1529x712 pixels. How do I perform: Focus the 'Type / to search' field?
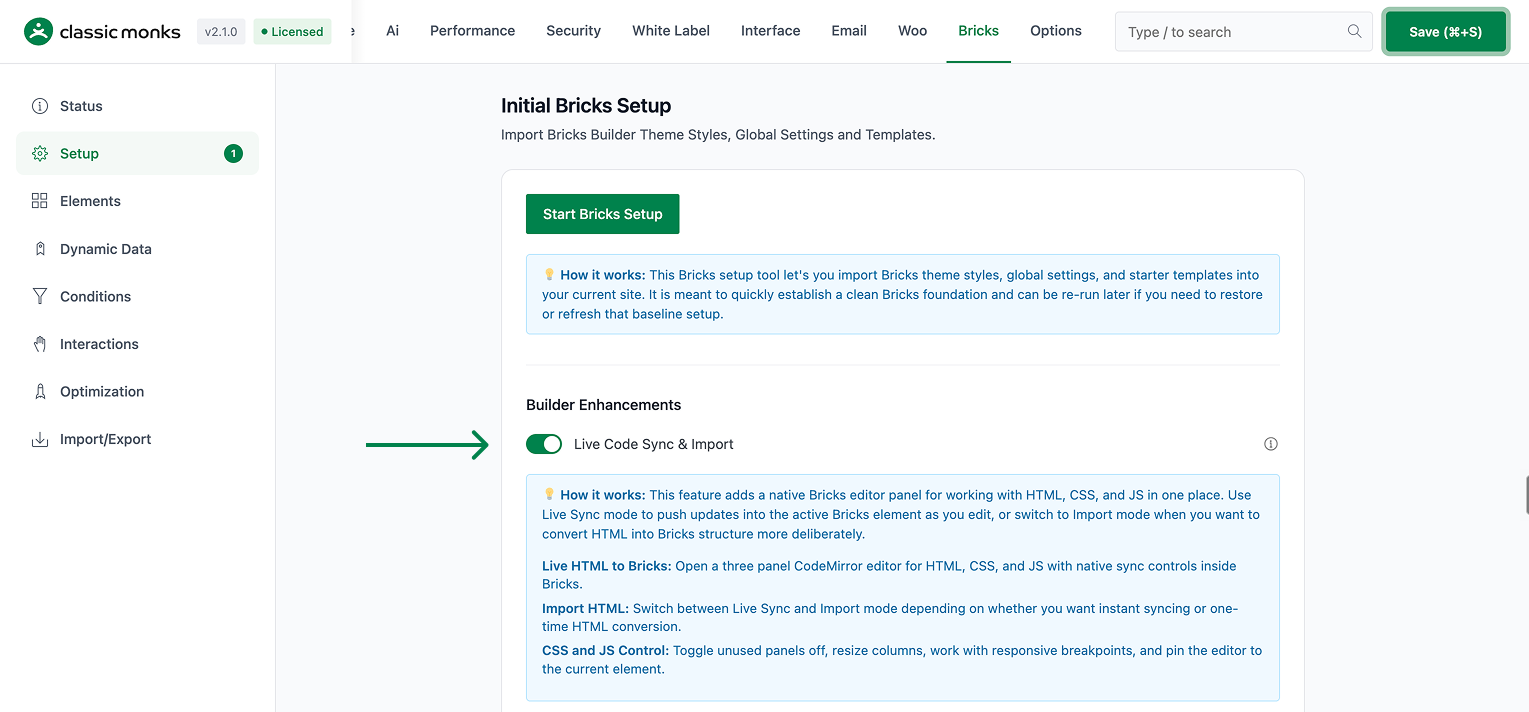[x=1243, y=32]
